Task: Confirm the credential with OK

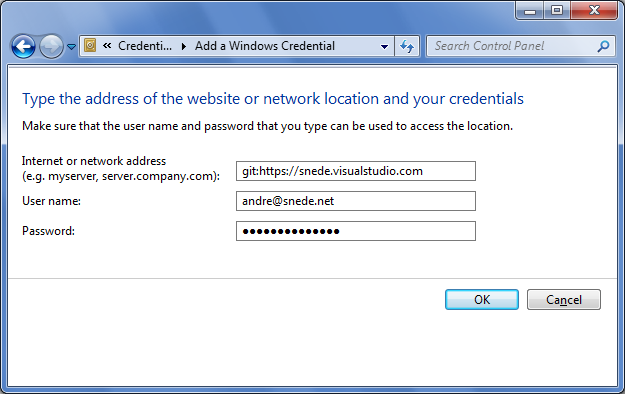Action: point(482,299)
